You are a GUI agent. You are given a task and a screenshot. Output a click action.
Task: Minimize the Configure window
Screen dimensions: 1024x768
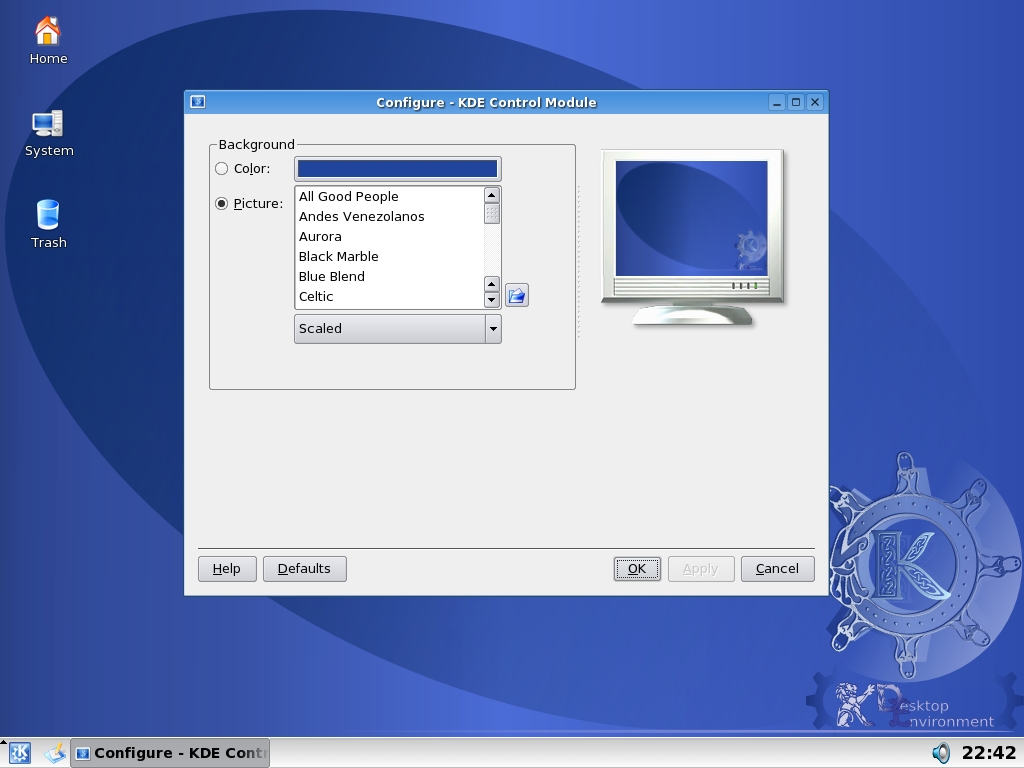pyautogui.click(x=776, y=103)
